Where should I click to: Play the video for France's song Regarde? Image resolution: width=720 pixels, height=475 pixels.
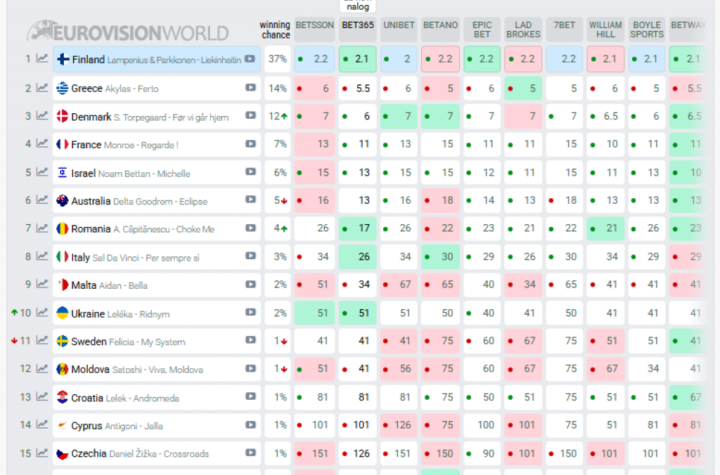(x=250, y=144)
